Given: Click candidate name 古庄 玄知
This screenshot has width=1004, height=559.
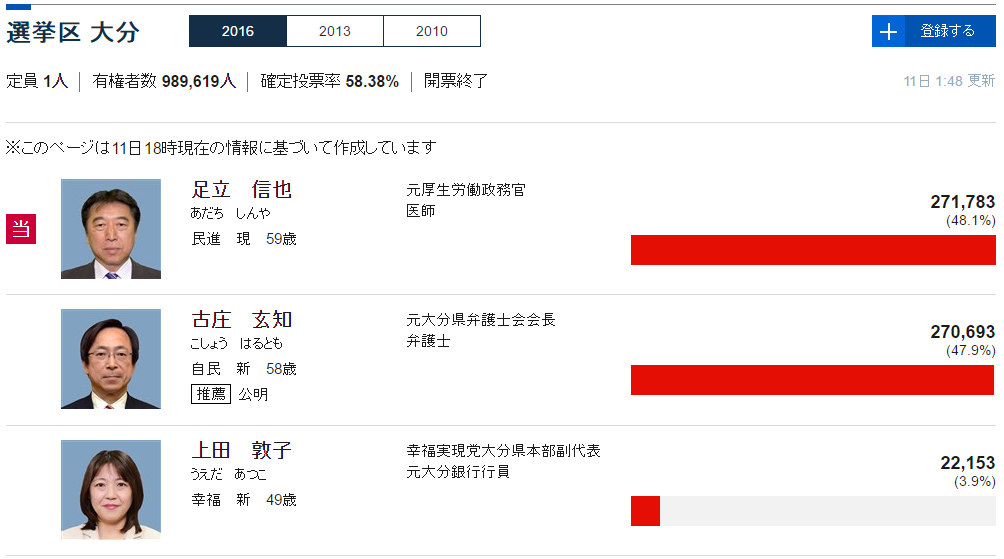Looking at the screenshot, I should [x=241, y=320].
